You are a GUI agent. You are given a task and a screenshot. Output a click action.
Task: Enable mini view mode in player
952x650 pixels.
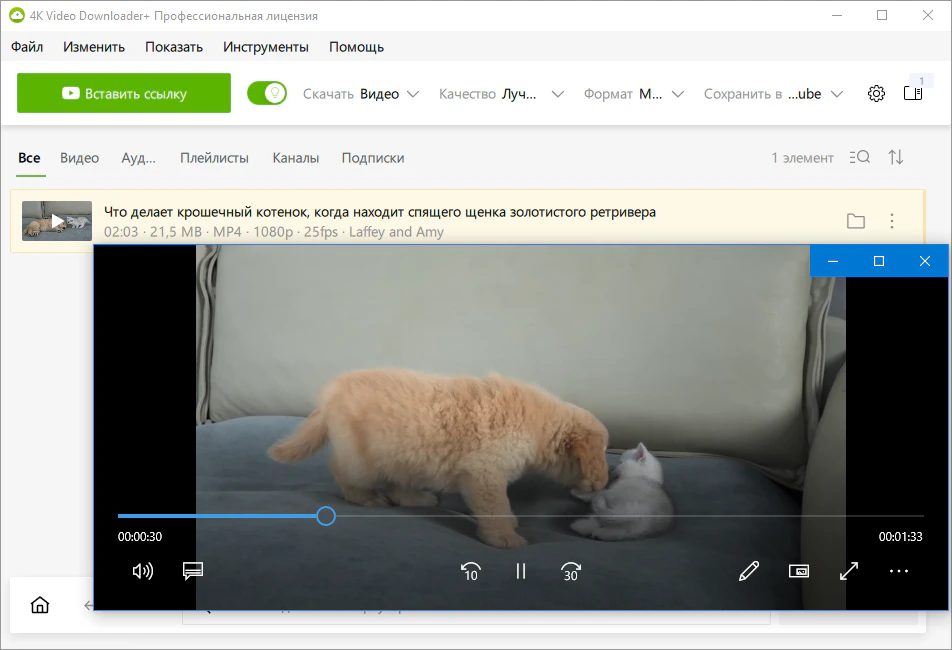click(799, 571)
